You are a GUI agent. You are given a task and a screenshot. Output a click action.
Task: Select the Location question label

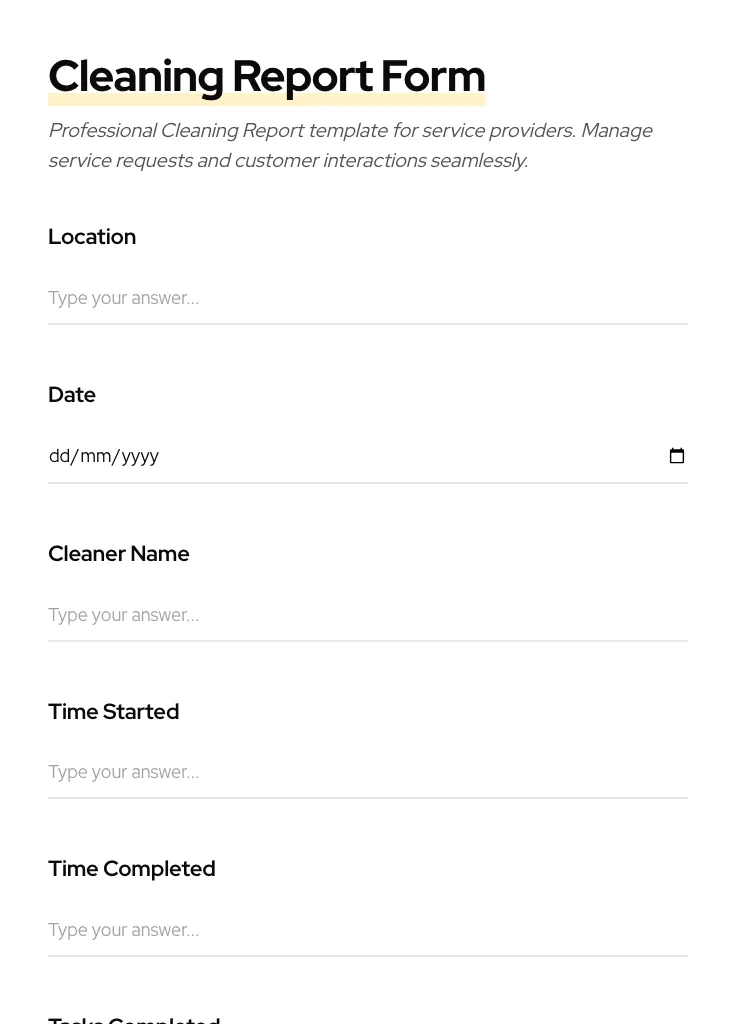(x=92, y=237)
